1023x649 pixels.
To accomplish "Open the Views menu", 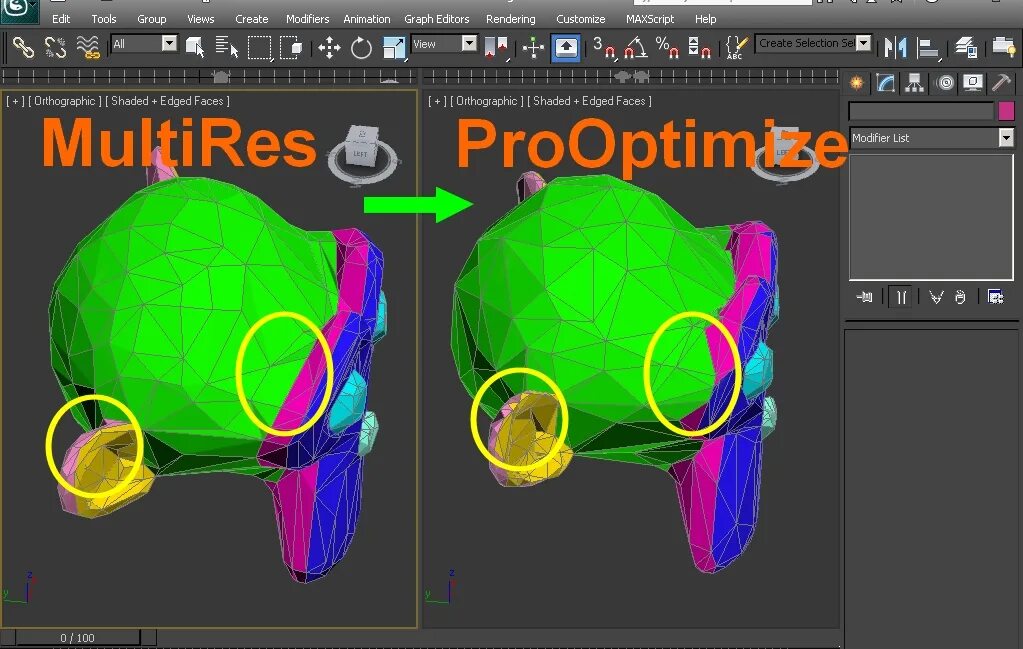I will click(200, 19).
